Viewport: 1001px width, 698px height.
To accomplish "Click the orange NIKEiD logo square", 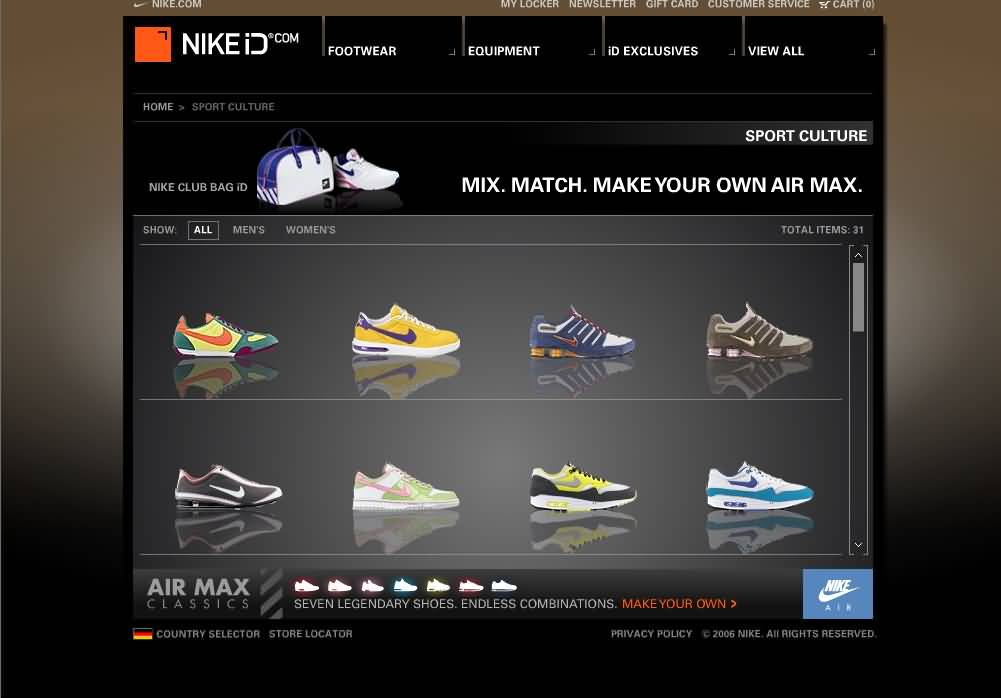I will tap(153, 44).
